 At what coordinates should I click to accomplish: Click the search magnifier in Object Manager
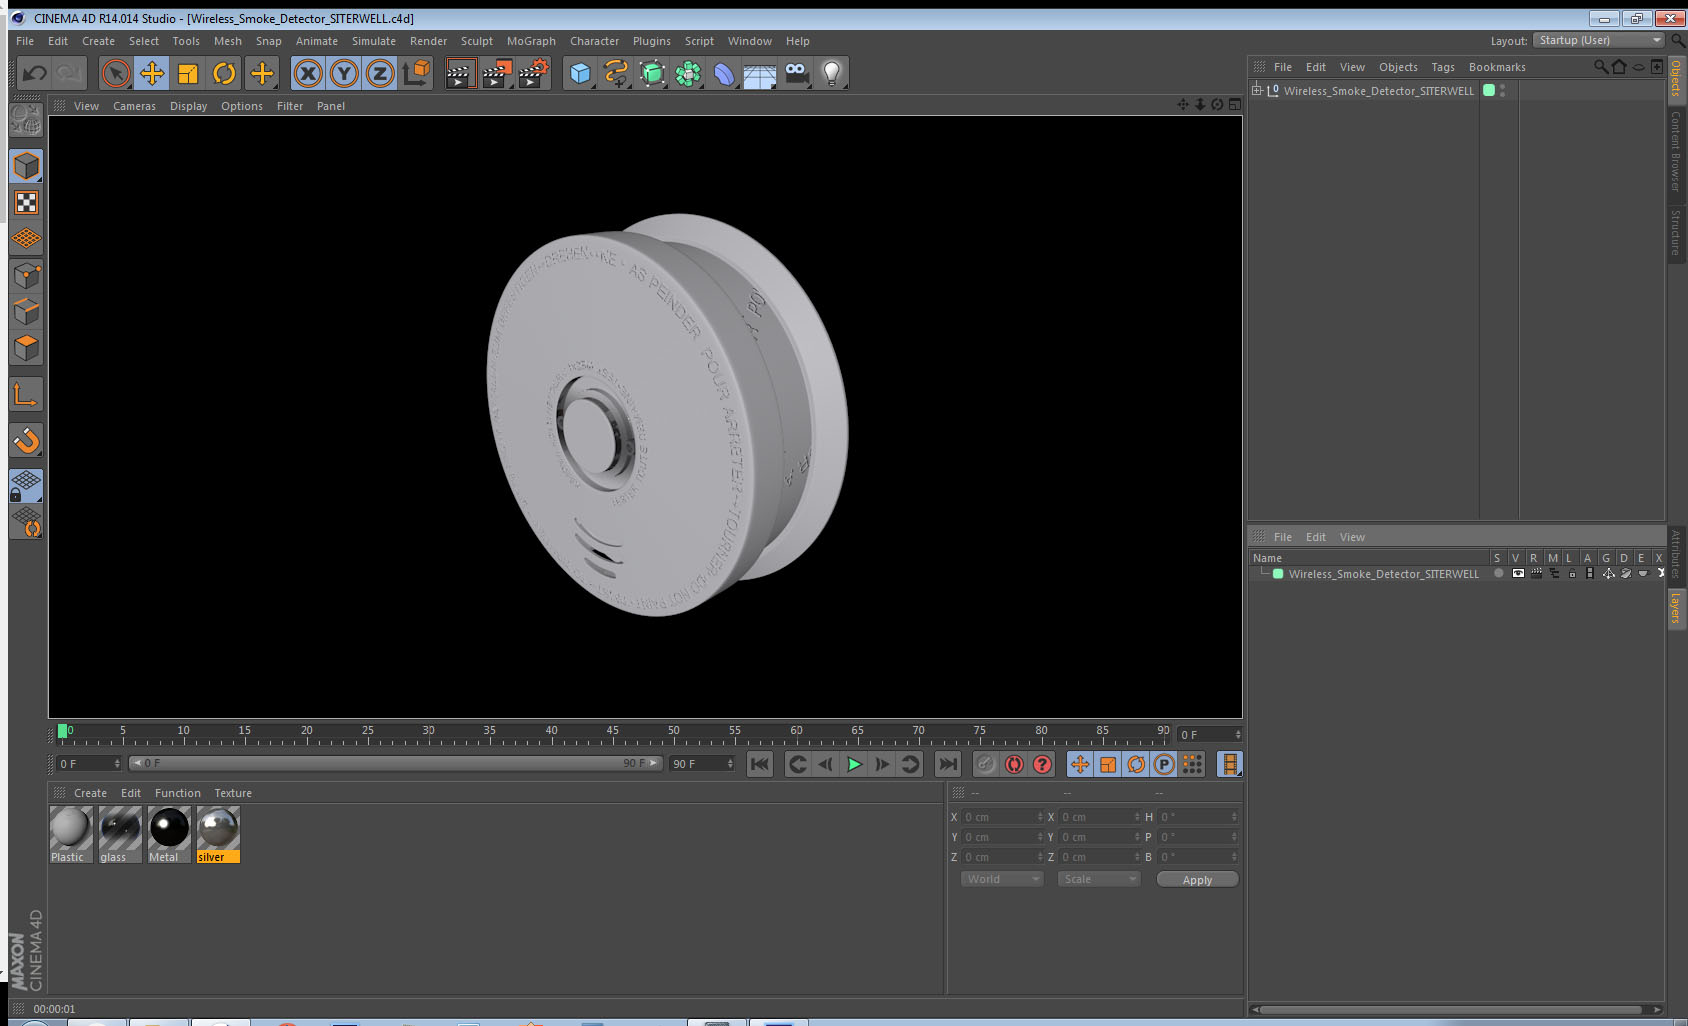click(x=1601, y=67)
